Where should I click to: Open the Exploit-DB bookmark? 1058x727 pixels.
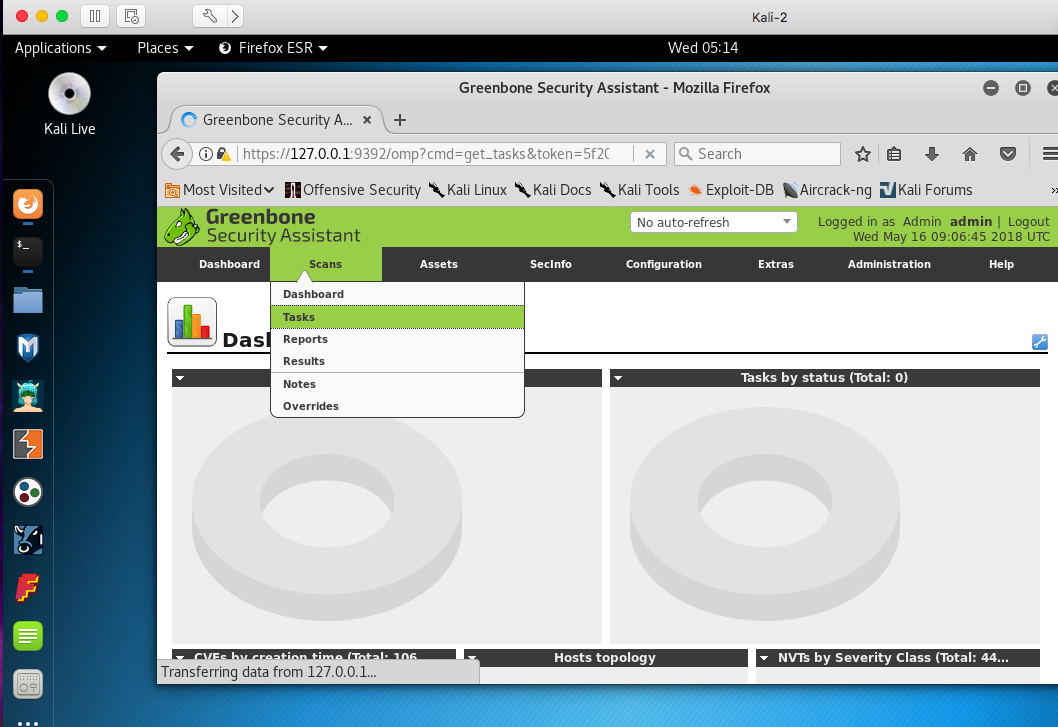pos(731,190)
